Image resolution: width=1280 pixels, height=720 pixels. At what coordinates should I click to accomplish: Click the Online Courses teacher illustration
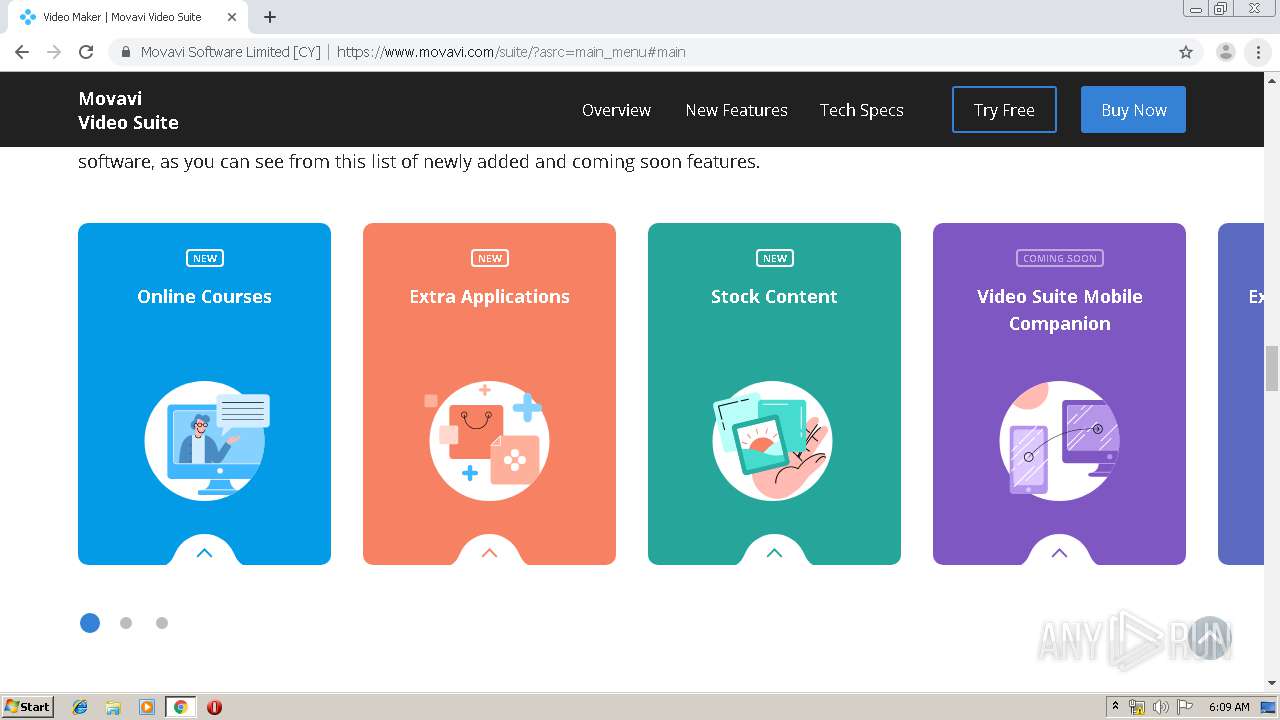[x=205, y=441]
